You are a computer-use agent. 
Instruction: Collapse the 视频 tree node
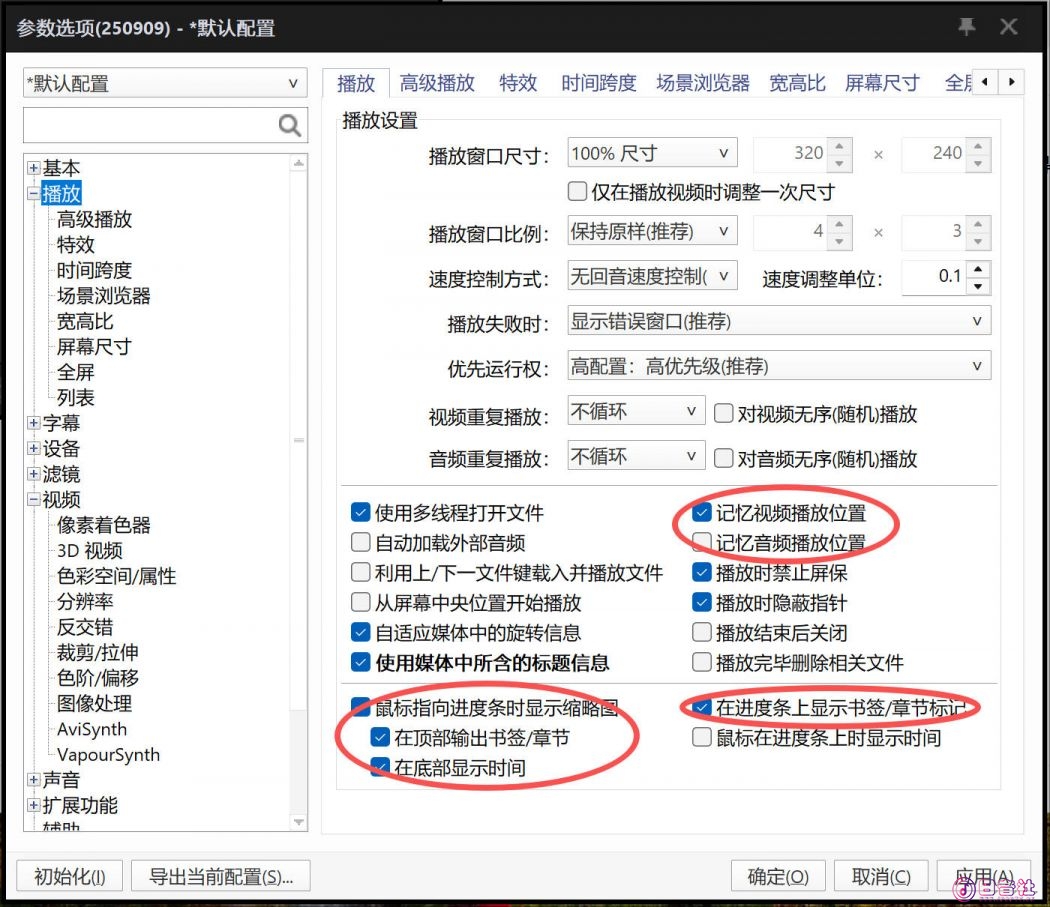point(33,499)
